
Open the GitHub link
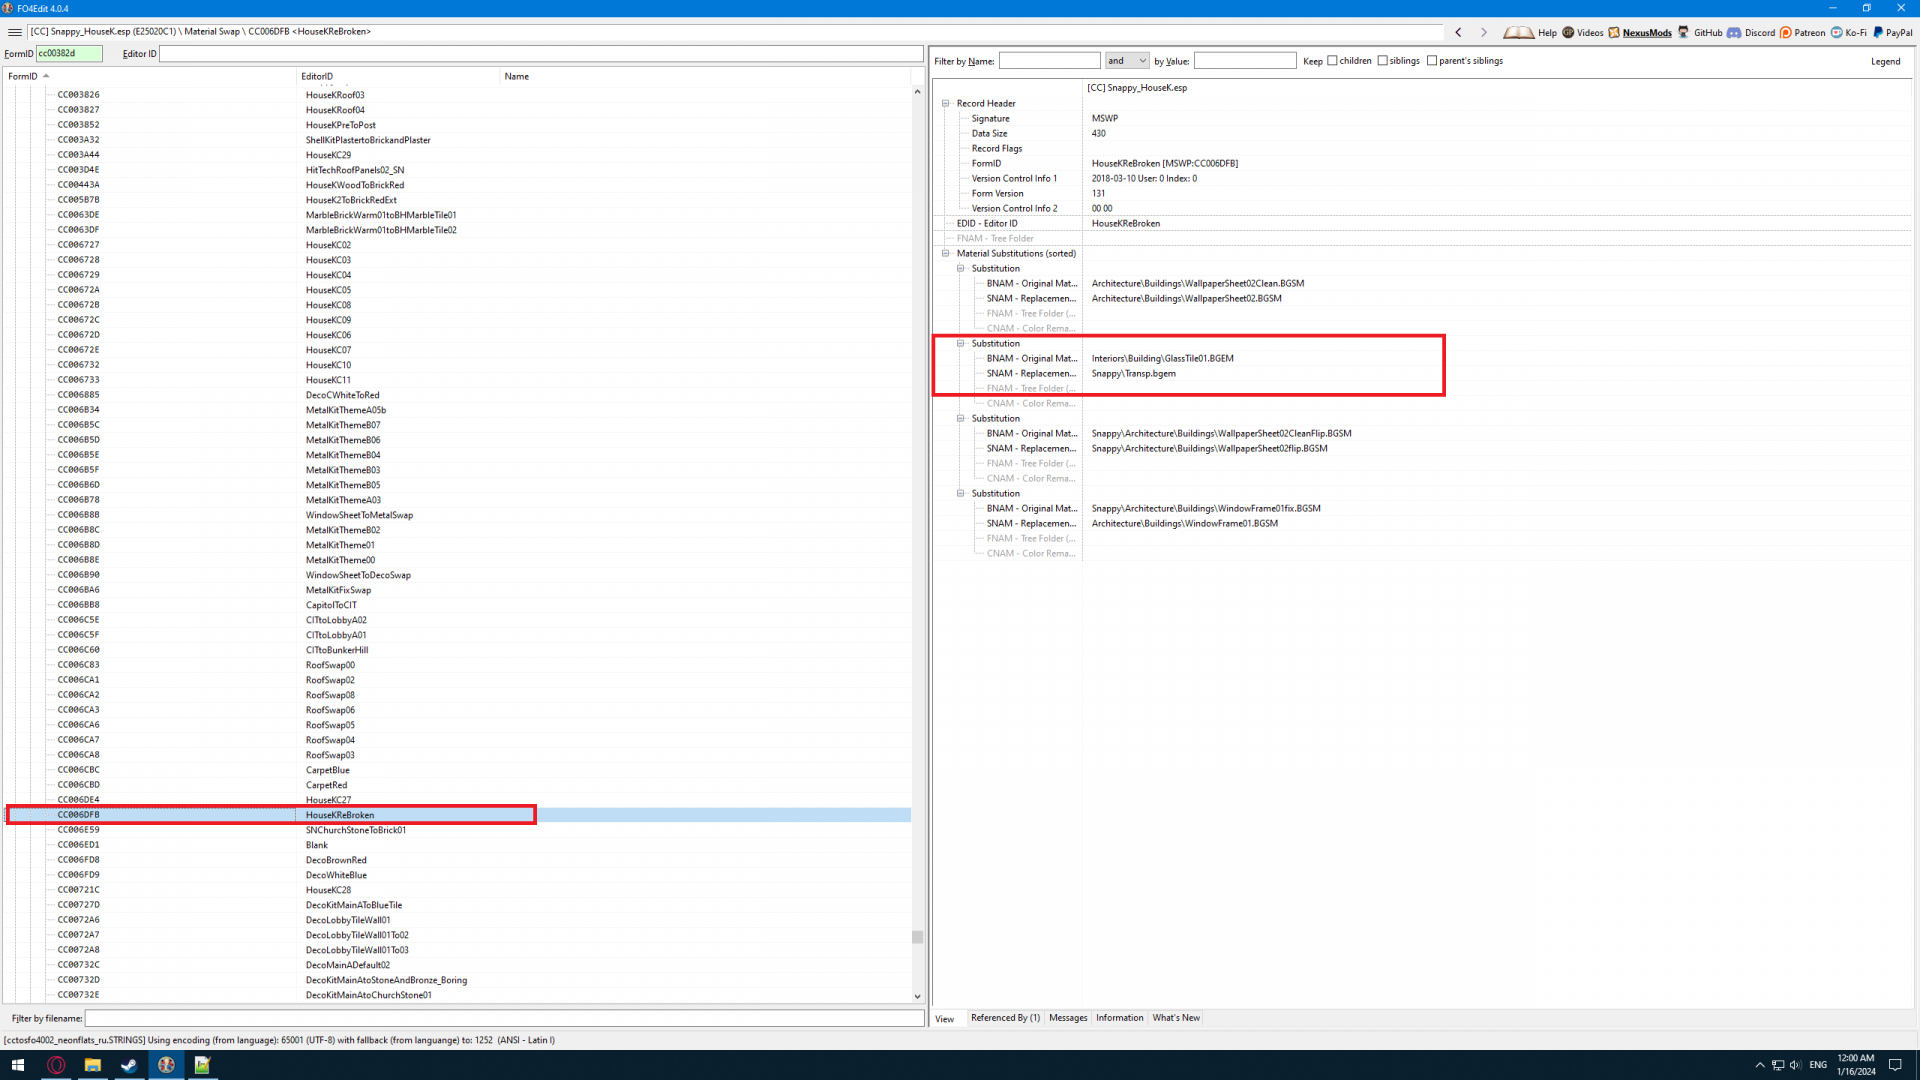[1700, 32]
